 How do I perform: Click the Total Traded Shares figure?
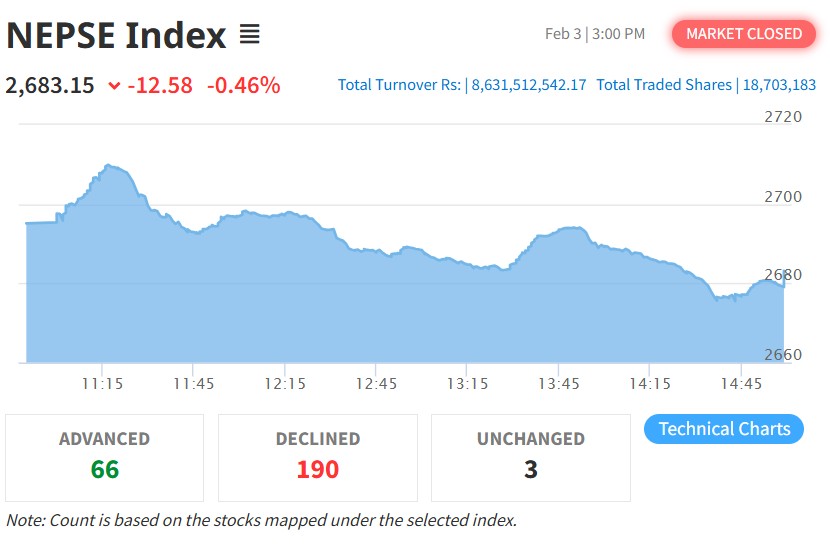pyautogui.click(x=778, y=85)
